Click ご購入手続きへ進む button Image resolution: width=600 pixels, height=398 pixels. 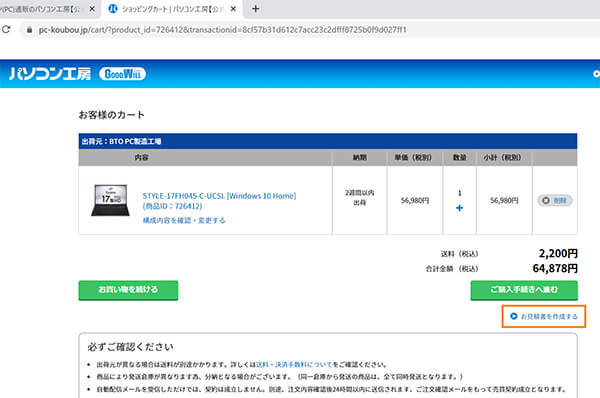pos(524,290)
